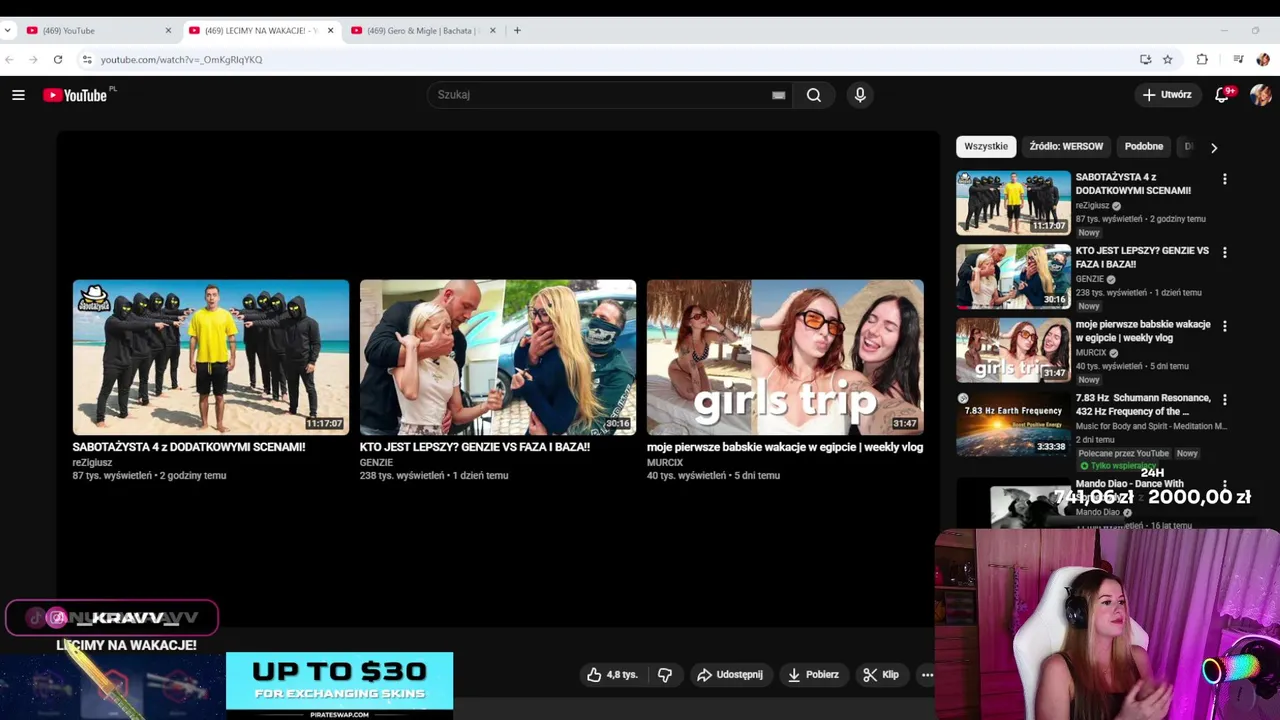Play end-screen SABOTAŻYSTA 4 video thumbnail

tap(211, 357)
